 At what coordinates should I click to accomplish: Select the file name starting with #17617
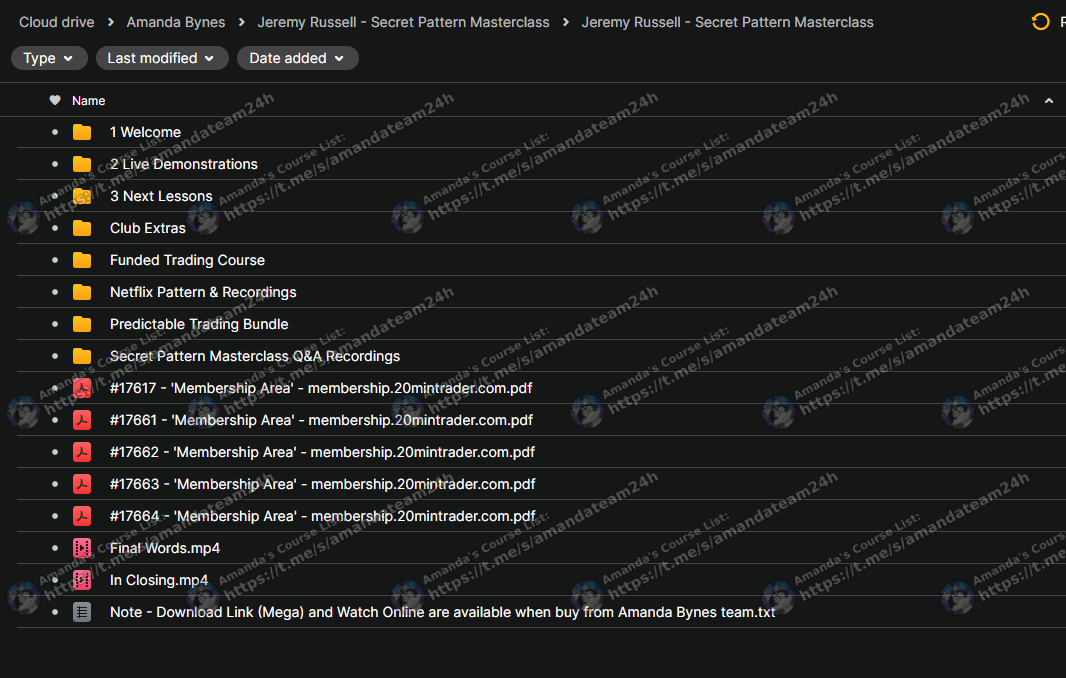[x=321, y=388]
